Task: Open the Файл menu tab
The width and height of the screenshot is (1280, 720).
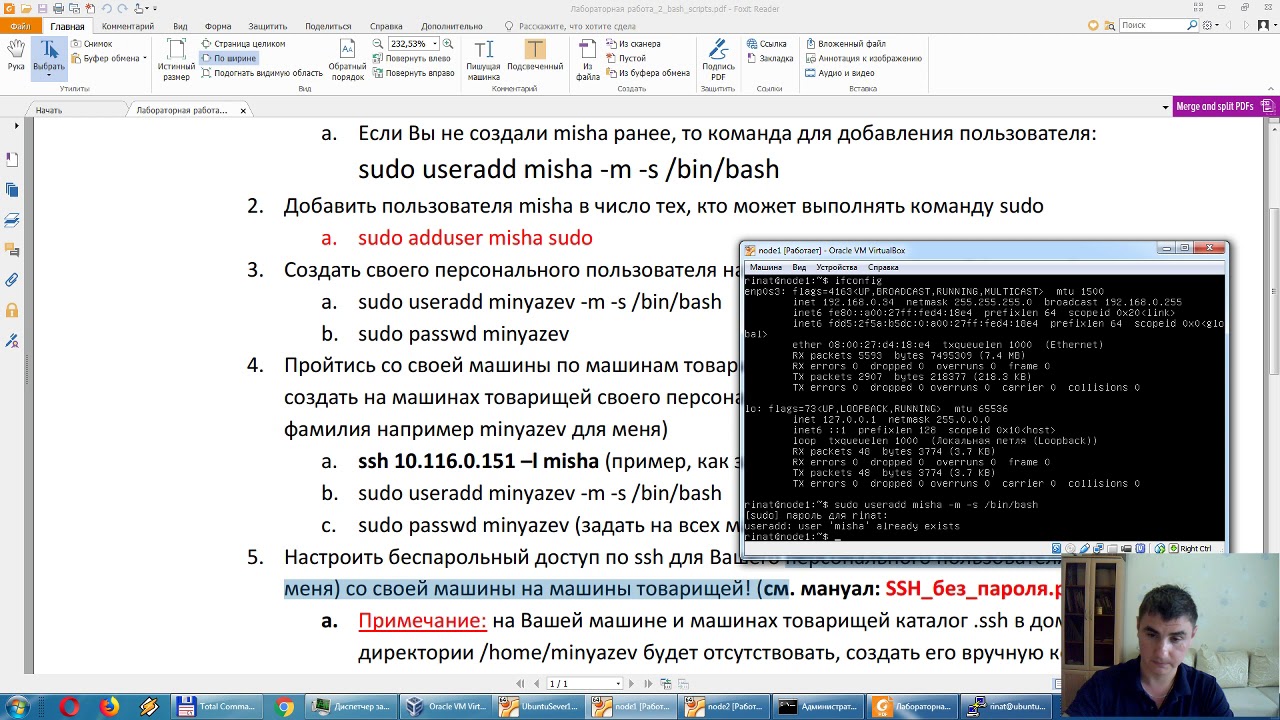Action: pos(20,26)
